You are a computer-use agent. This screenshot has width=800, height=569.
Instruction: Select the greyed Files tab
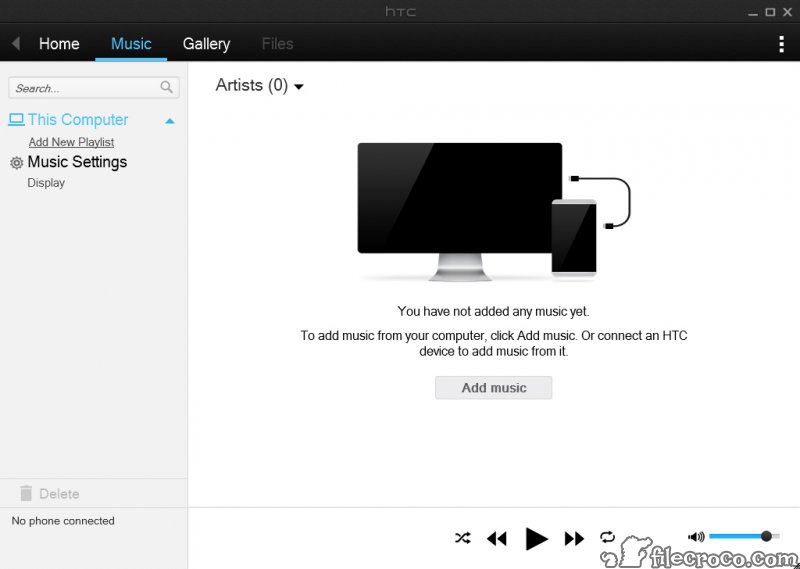click(x=277, y=44)
